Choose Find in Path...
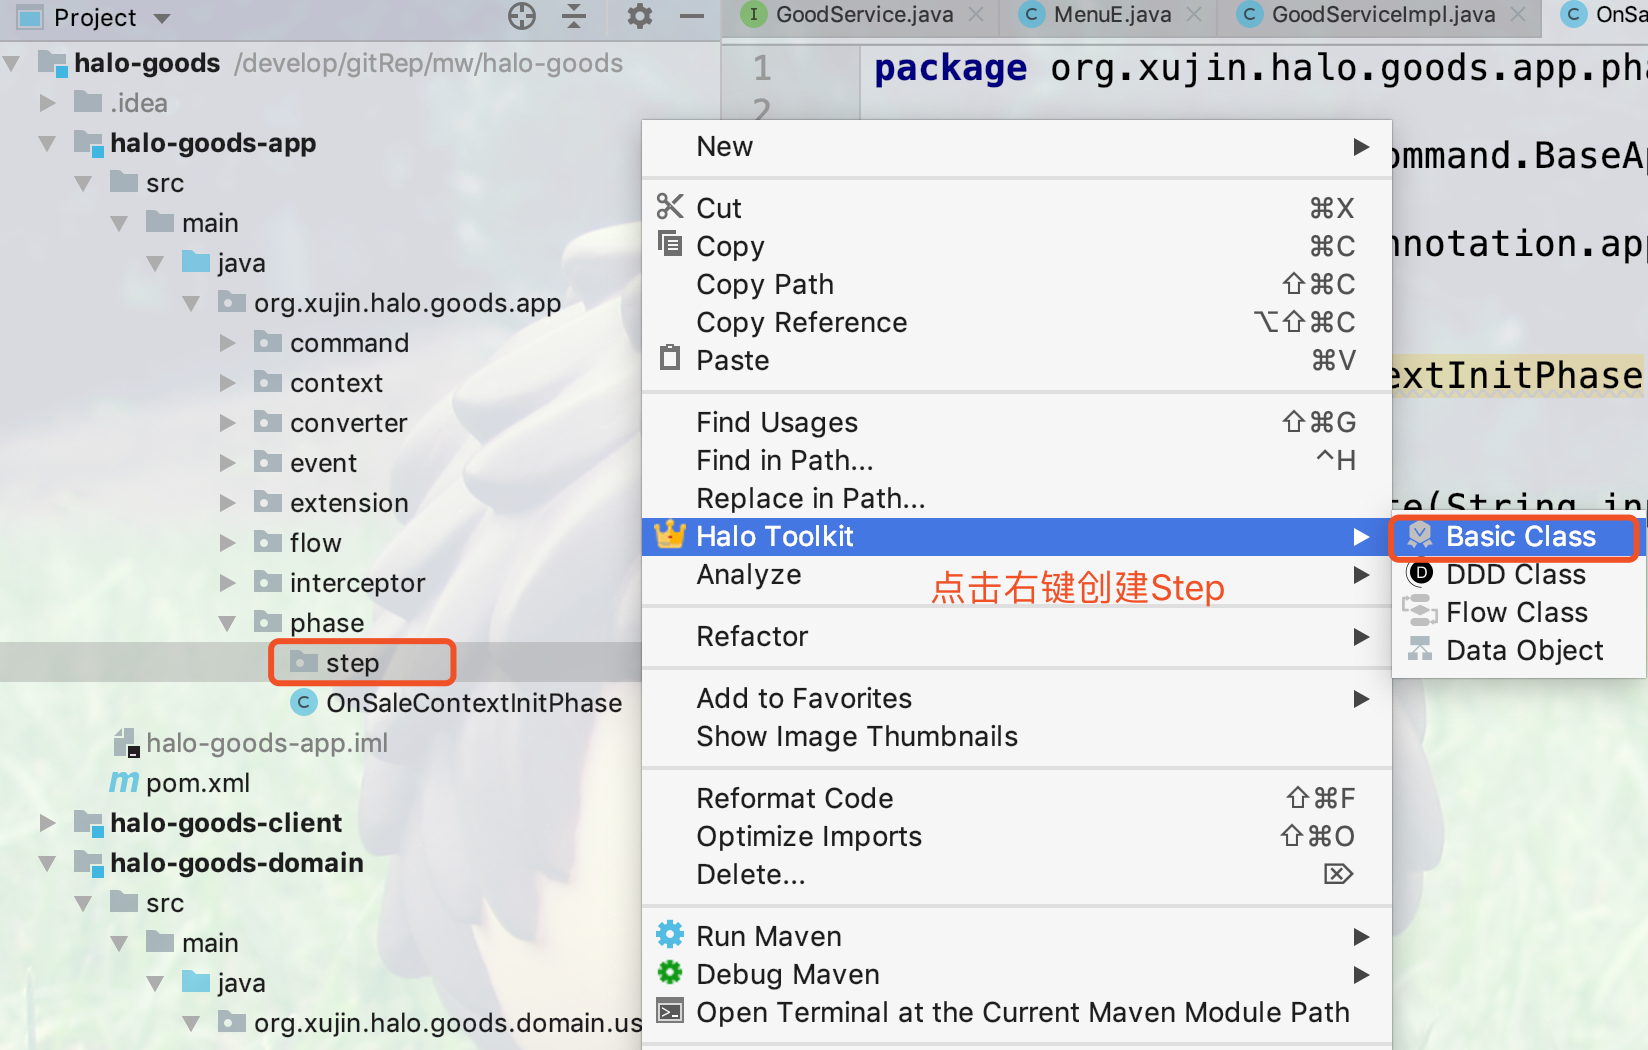 pos(1016,460)
